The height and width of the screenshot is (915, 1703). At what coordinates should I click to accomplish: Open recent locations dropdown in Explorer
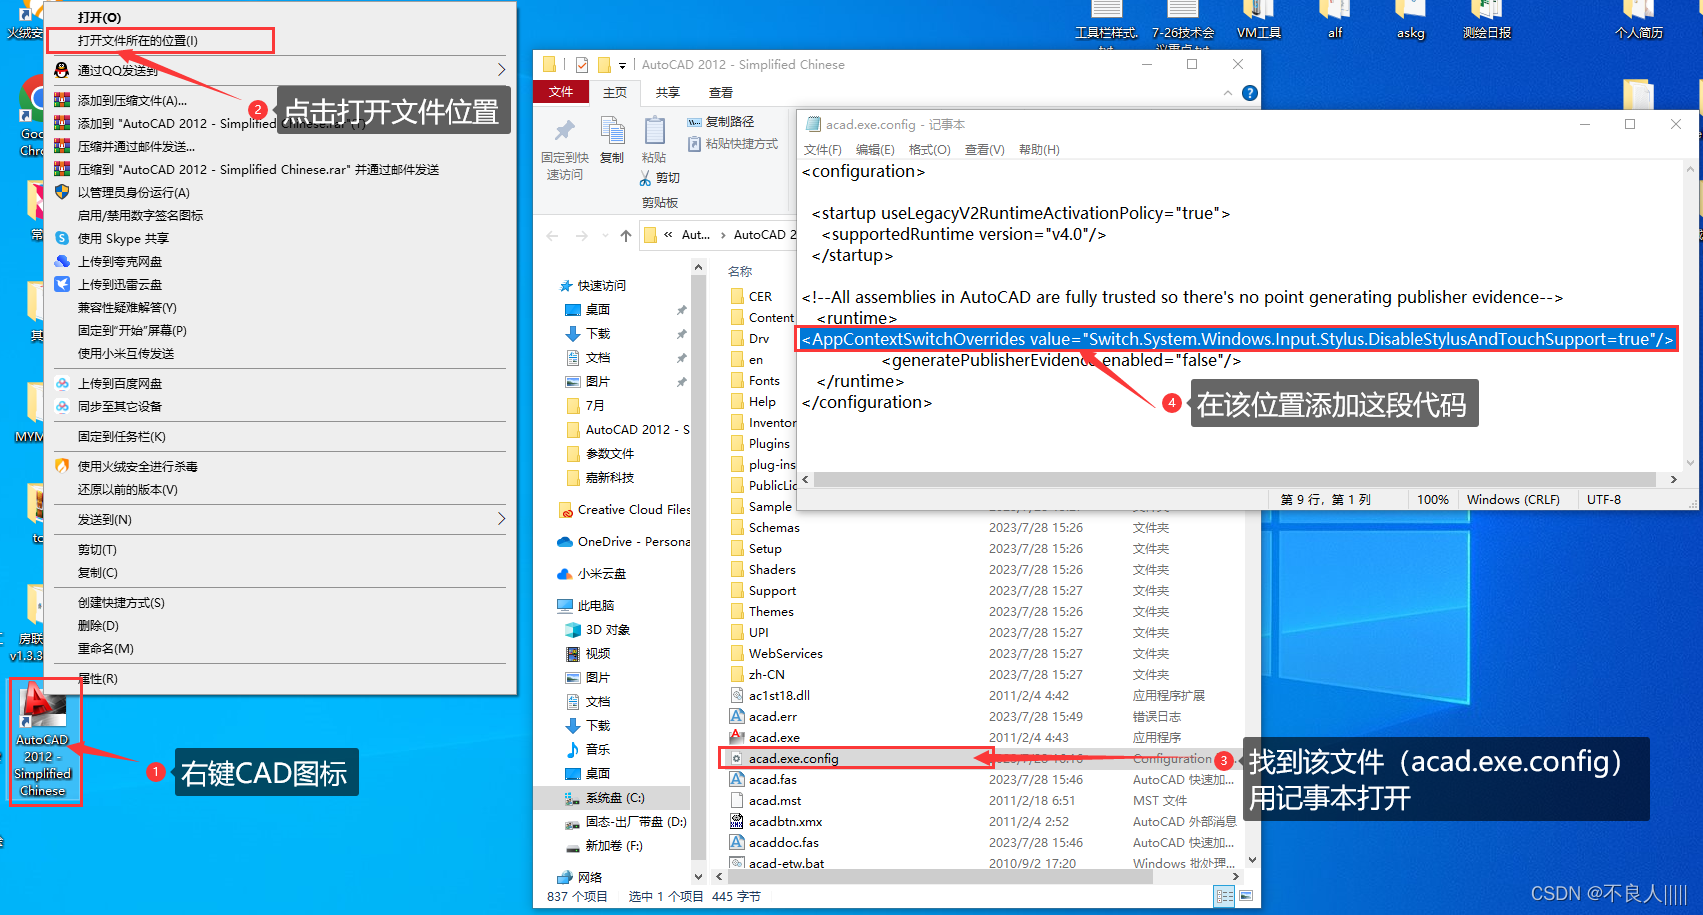click(x=606, y=236)
